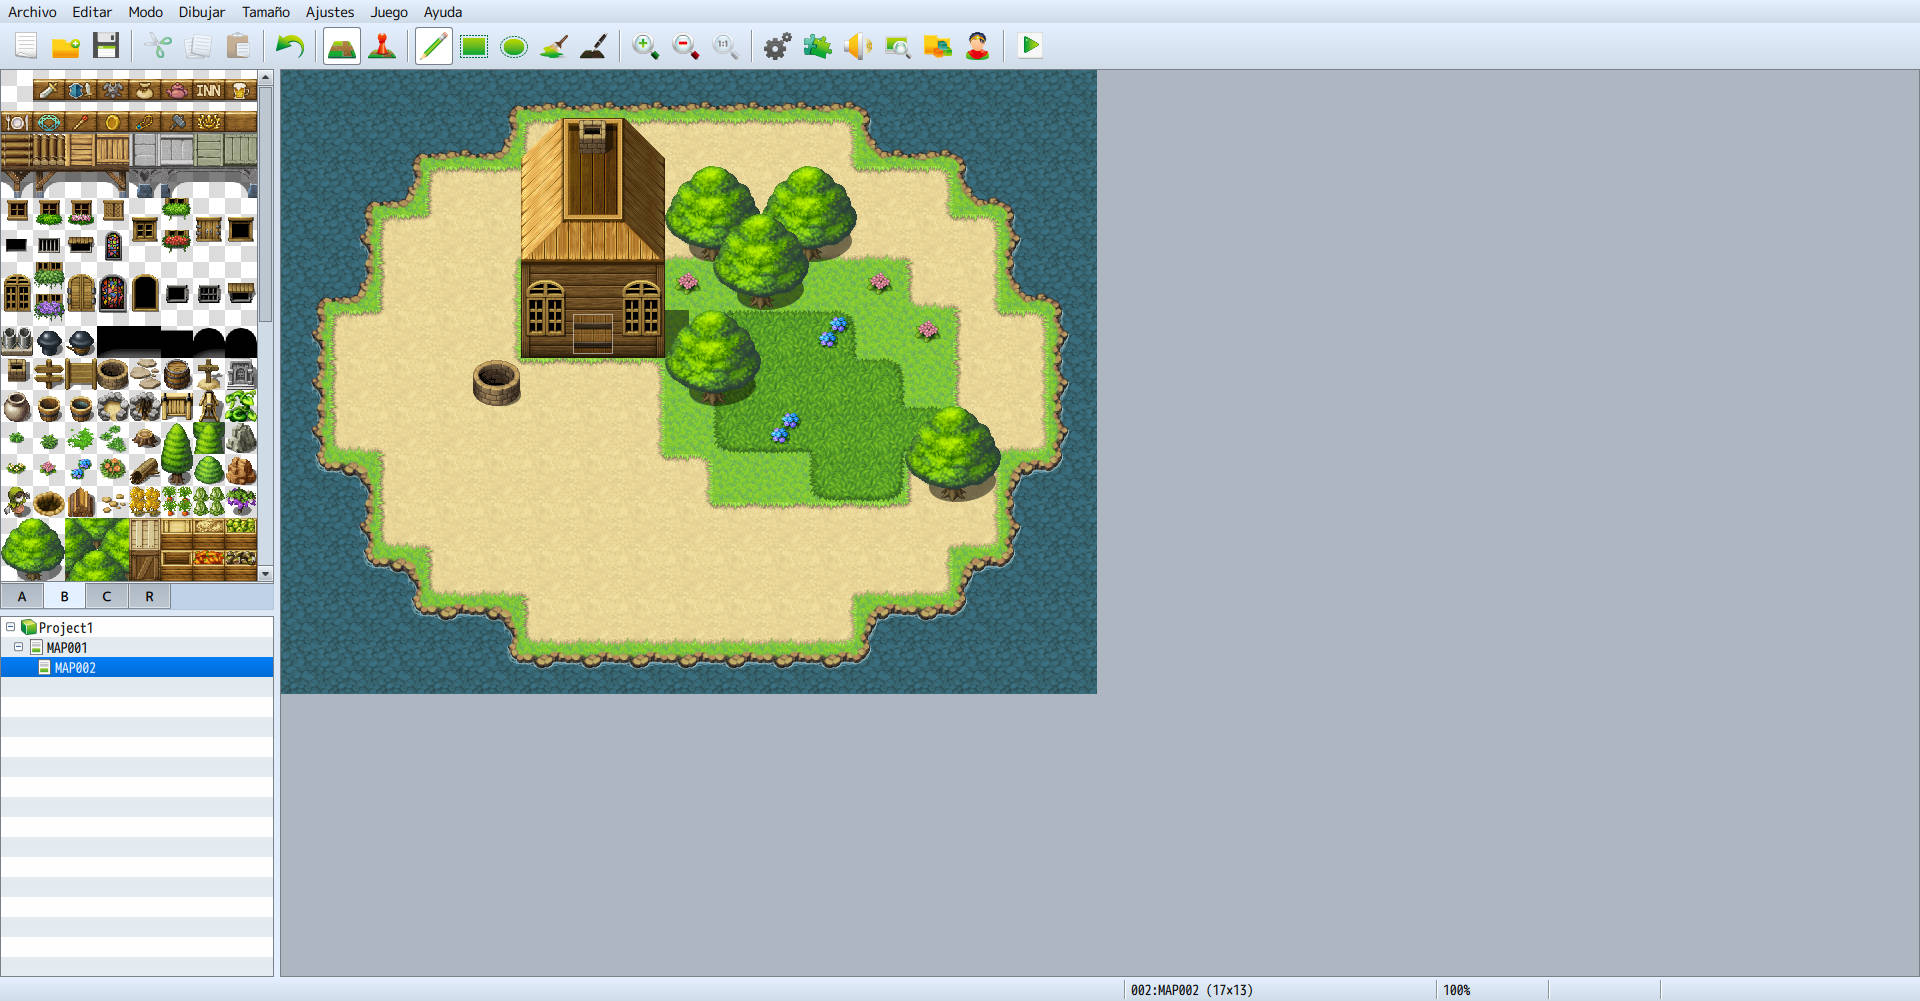Click the tile palette scroll up arrow
1920x1001 pixels.
[266, 77]
